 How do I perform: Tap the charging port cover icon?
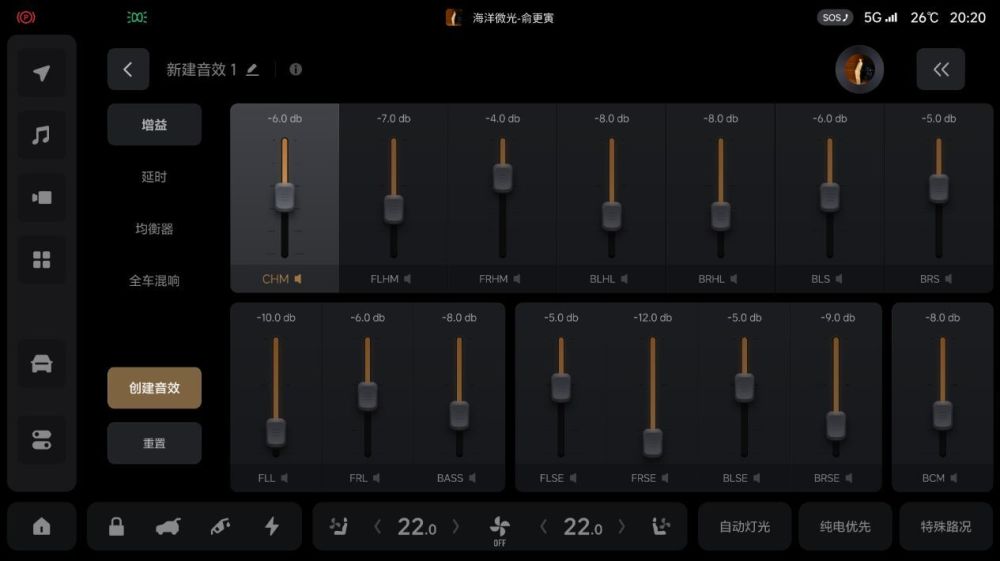click(220, 527)
